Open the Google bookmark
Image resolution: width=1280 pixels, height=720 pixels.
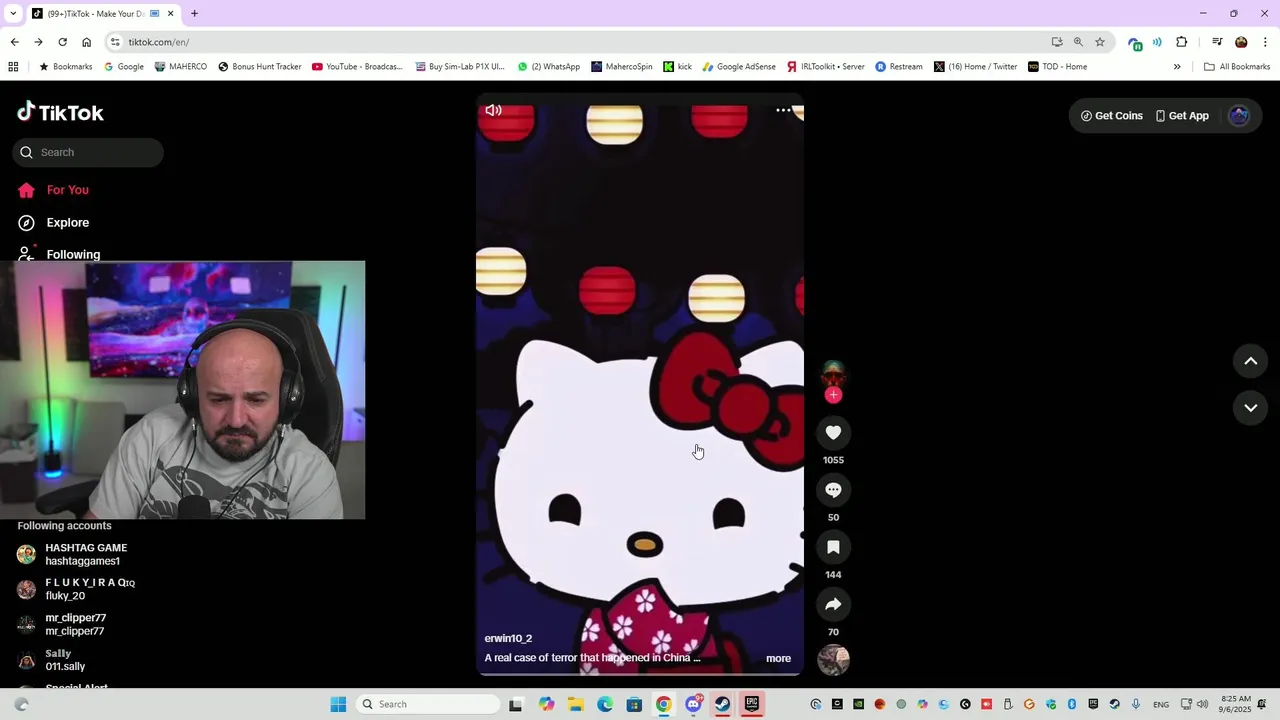[124, 67]
